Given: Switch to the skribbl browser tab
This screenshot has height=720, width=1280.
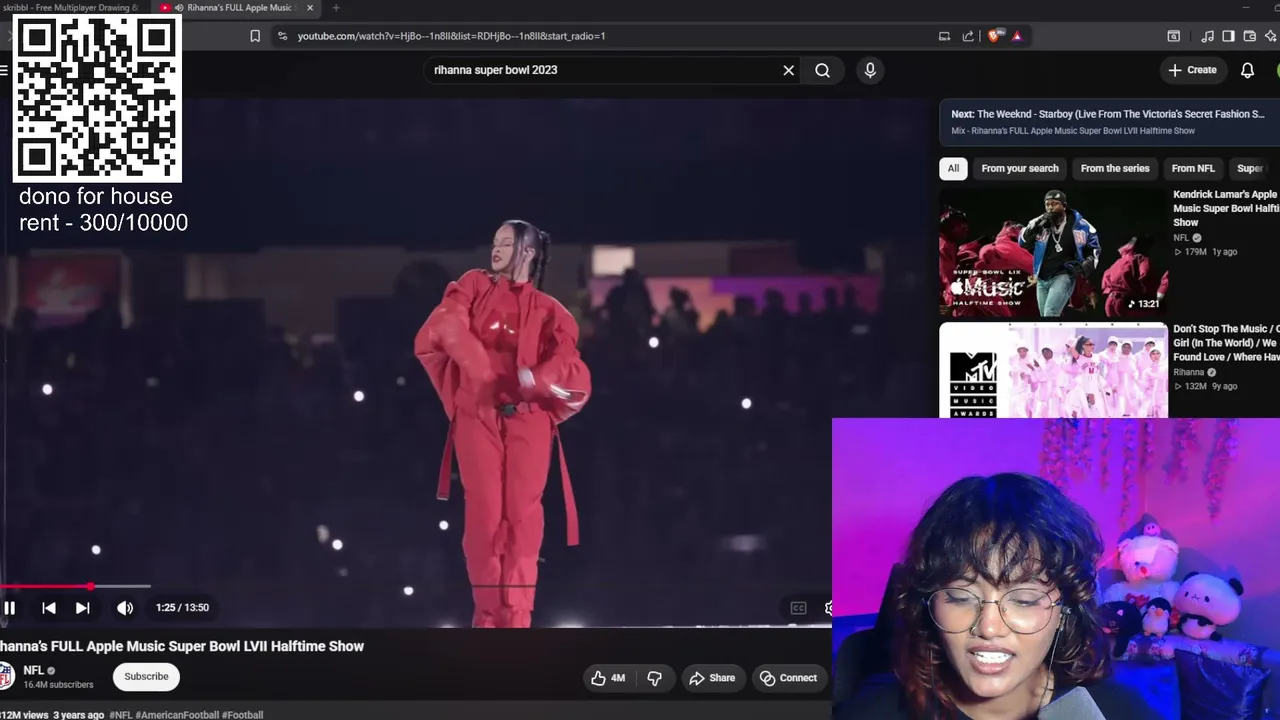Looking at the screenshot, I should click(x=72, y=8).
